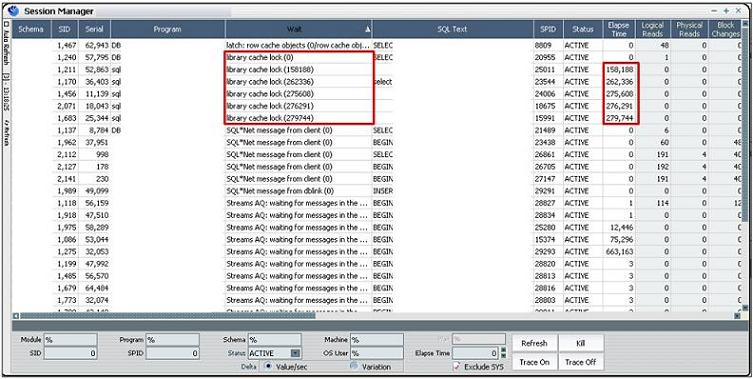Viewport: 753px width, 379px height.
Task: Click the SID filter input field
Action: coord(70,353)
